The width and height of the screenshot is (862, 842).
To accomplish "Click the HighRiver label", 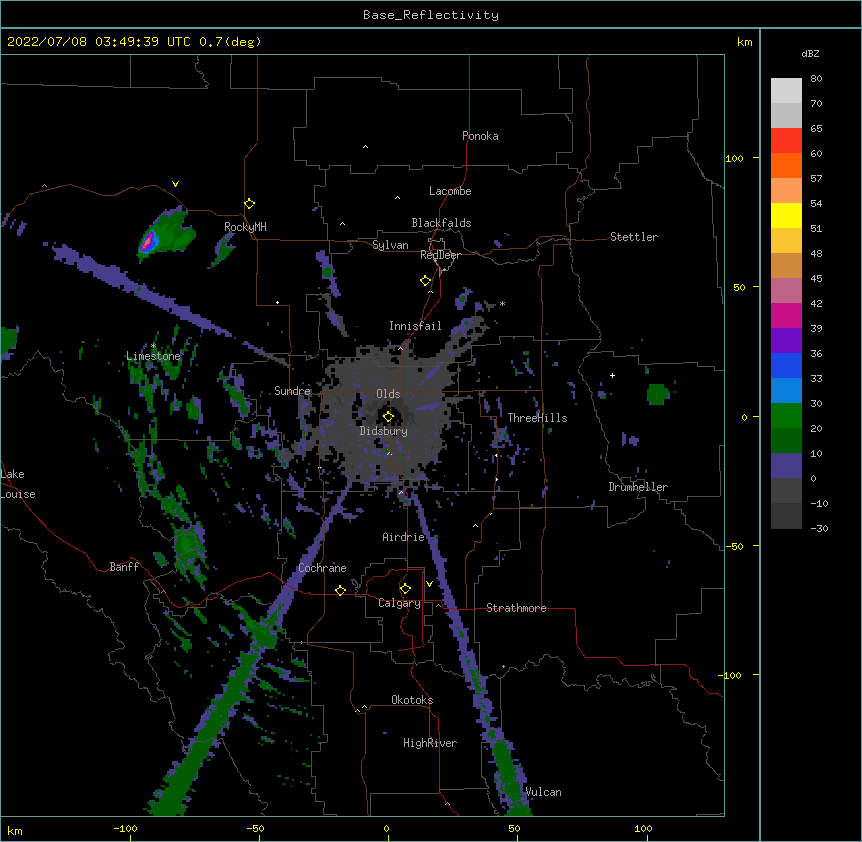I will coord(430,743).
